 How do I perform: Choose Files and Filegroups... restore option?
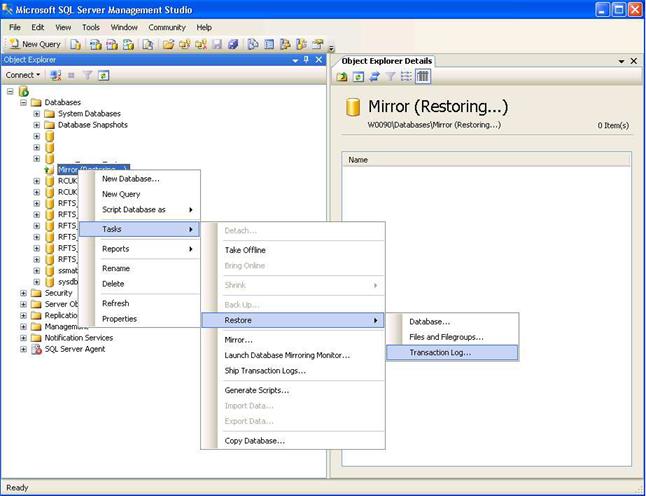point(452,337)
